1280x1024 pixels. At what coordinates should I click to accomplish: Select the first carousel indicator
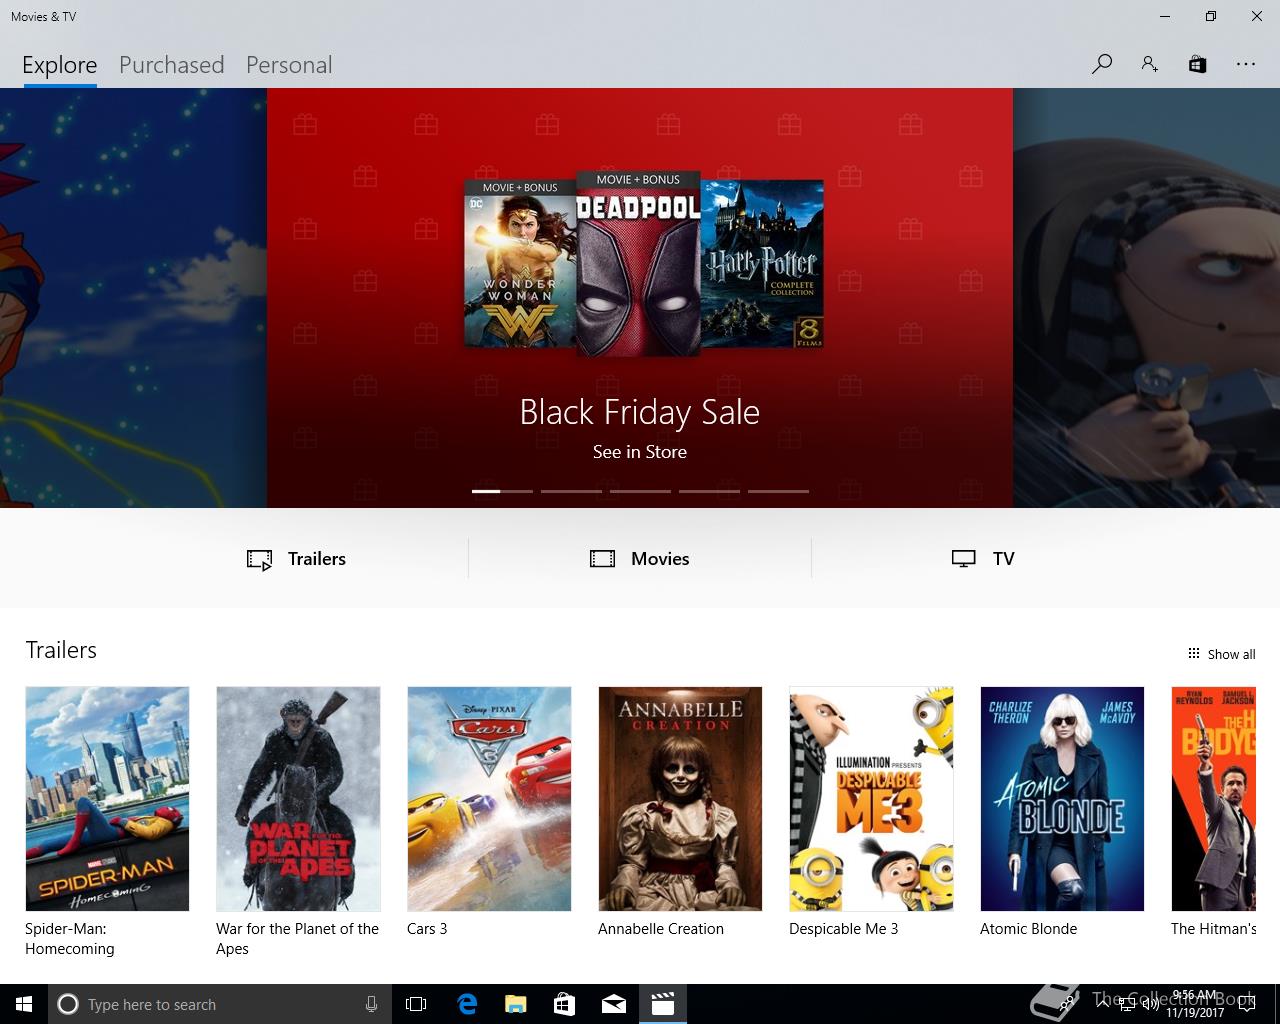click(502, 491)
